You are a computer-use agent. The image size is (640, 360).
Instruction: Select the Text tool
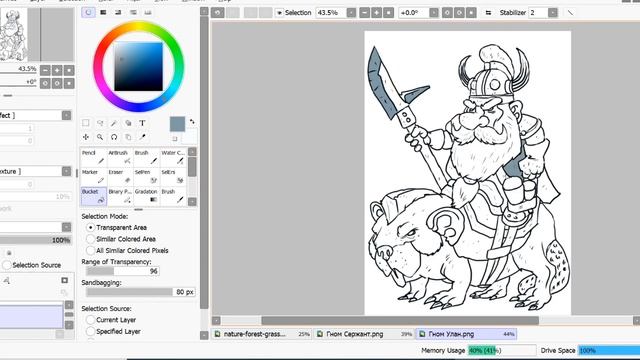click(142, 123)
